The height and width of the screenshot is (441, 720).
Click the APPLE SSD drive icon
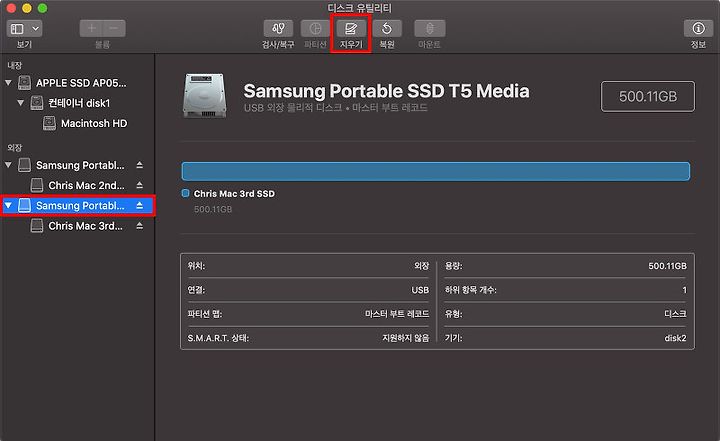[x=24, y=83]
